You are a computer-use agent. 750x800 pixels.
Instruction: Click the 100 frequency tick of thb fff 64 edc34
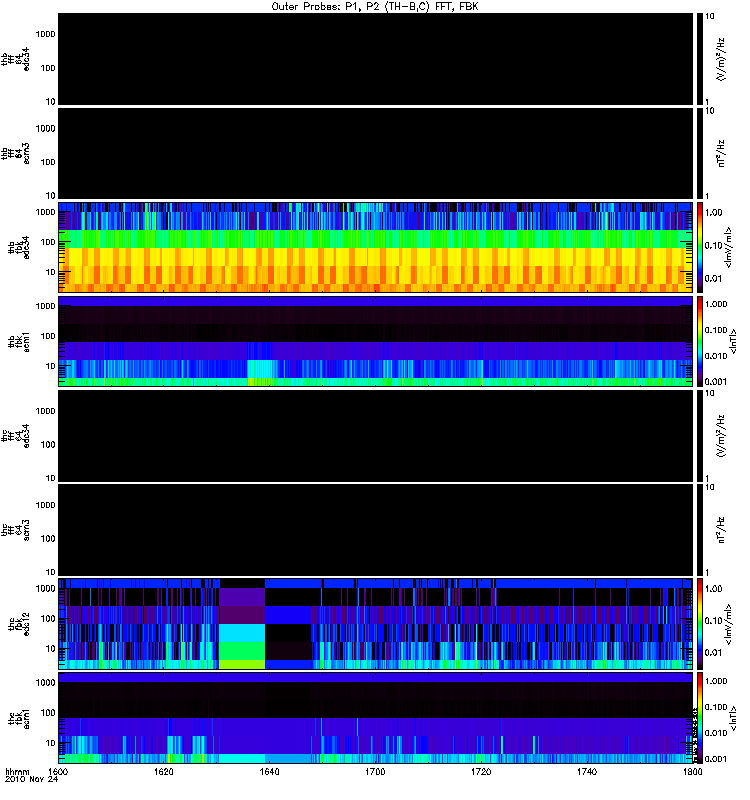tap(48, 68)
